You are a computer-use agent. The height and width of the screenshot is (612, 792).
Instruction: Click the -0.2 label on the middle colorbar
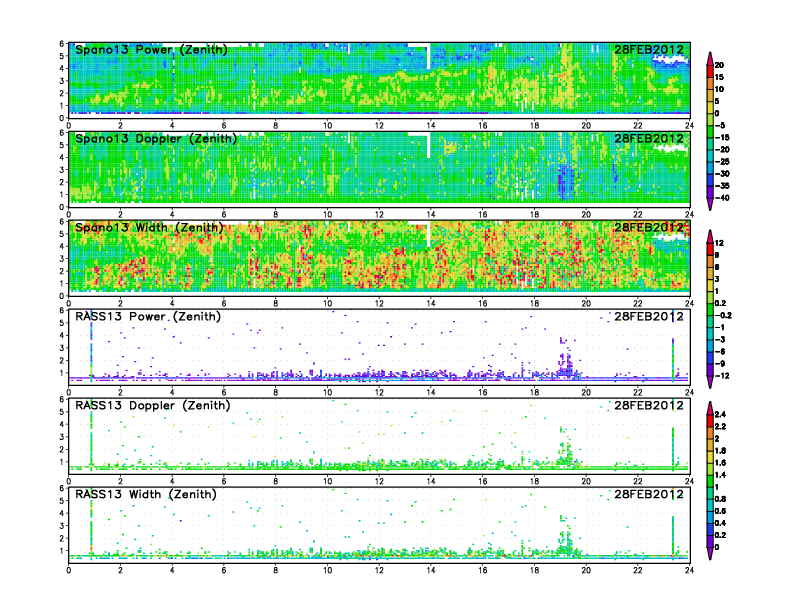point(723,315)
